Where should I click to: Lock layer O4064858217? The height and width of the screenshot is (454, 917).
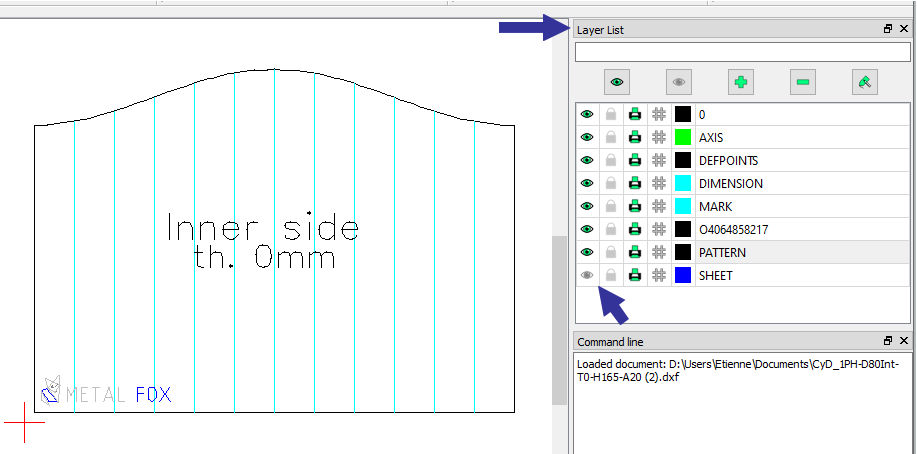pos(611,229)
